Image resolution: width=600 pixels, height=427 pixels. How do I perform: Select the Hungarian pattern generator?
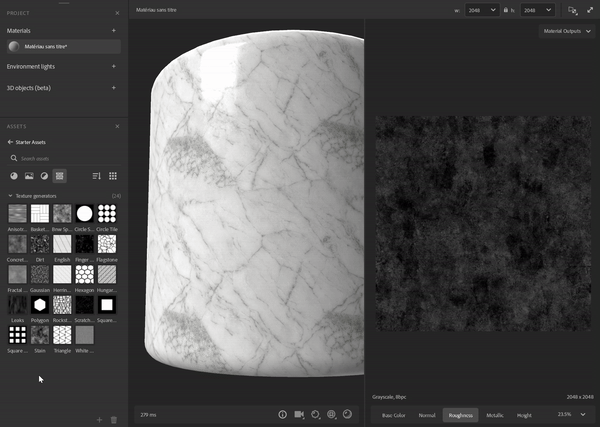[107, 274]
